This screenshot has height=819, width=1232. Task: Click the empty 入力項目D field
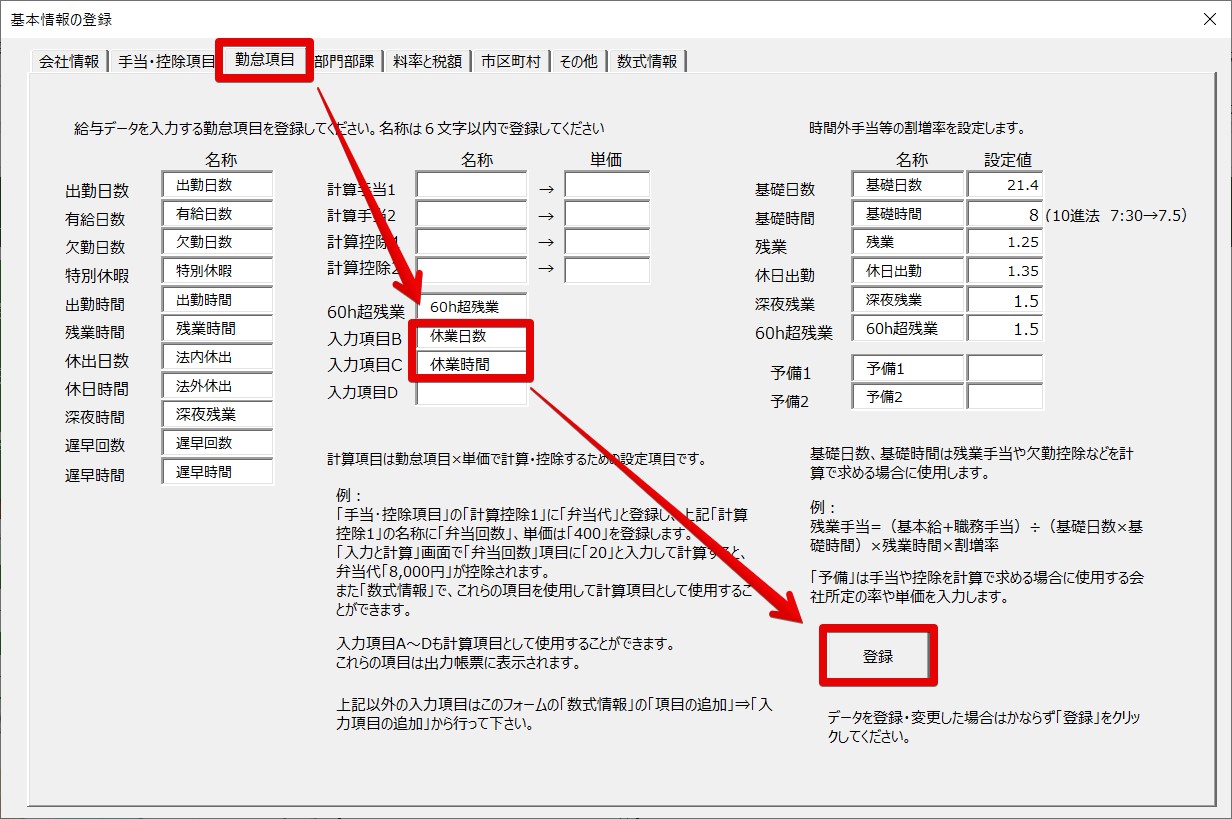471,393
